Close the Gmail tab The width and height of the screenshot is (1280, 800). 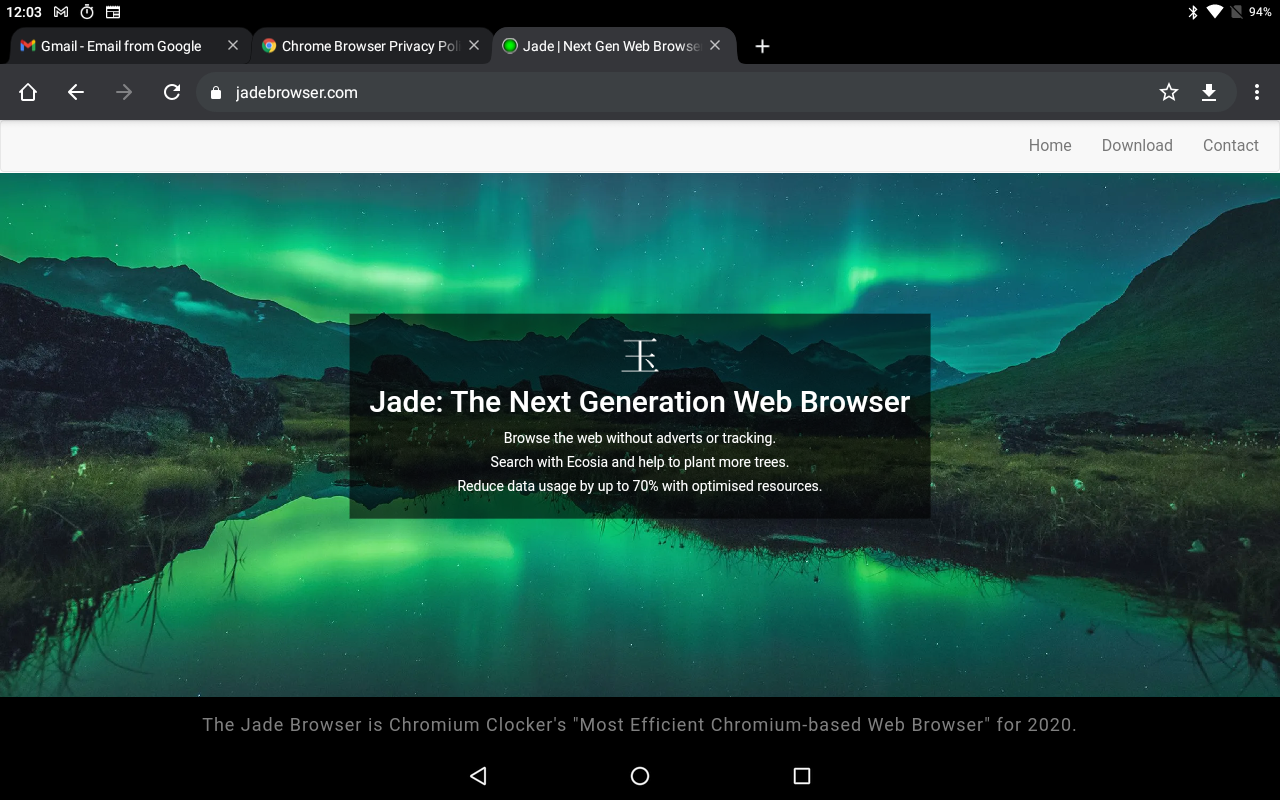click(x=233, y=45)
